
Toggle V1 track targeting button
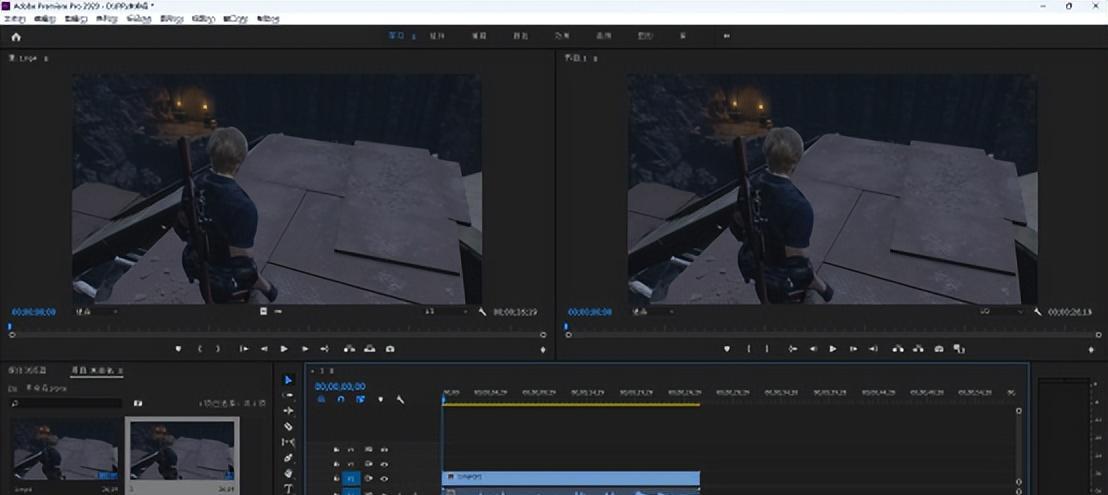[x=351, y=479]
